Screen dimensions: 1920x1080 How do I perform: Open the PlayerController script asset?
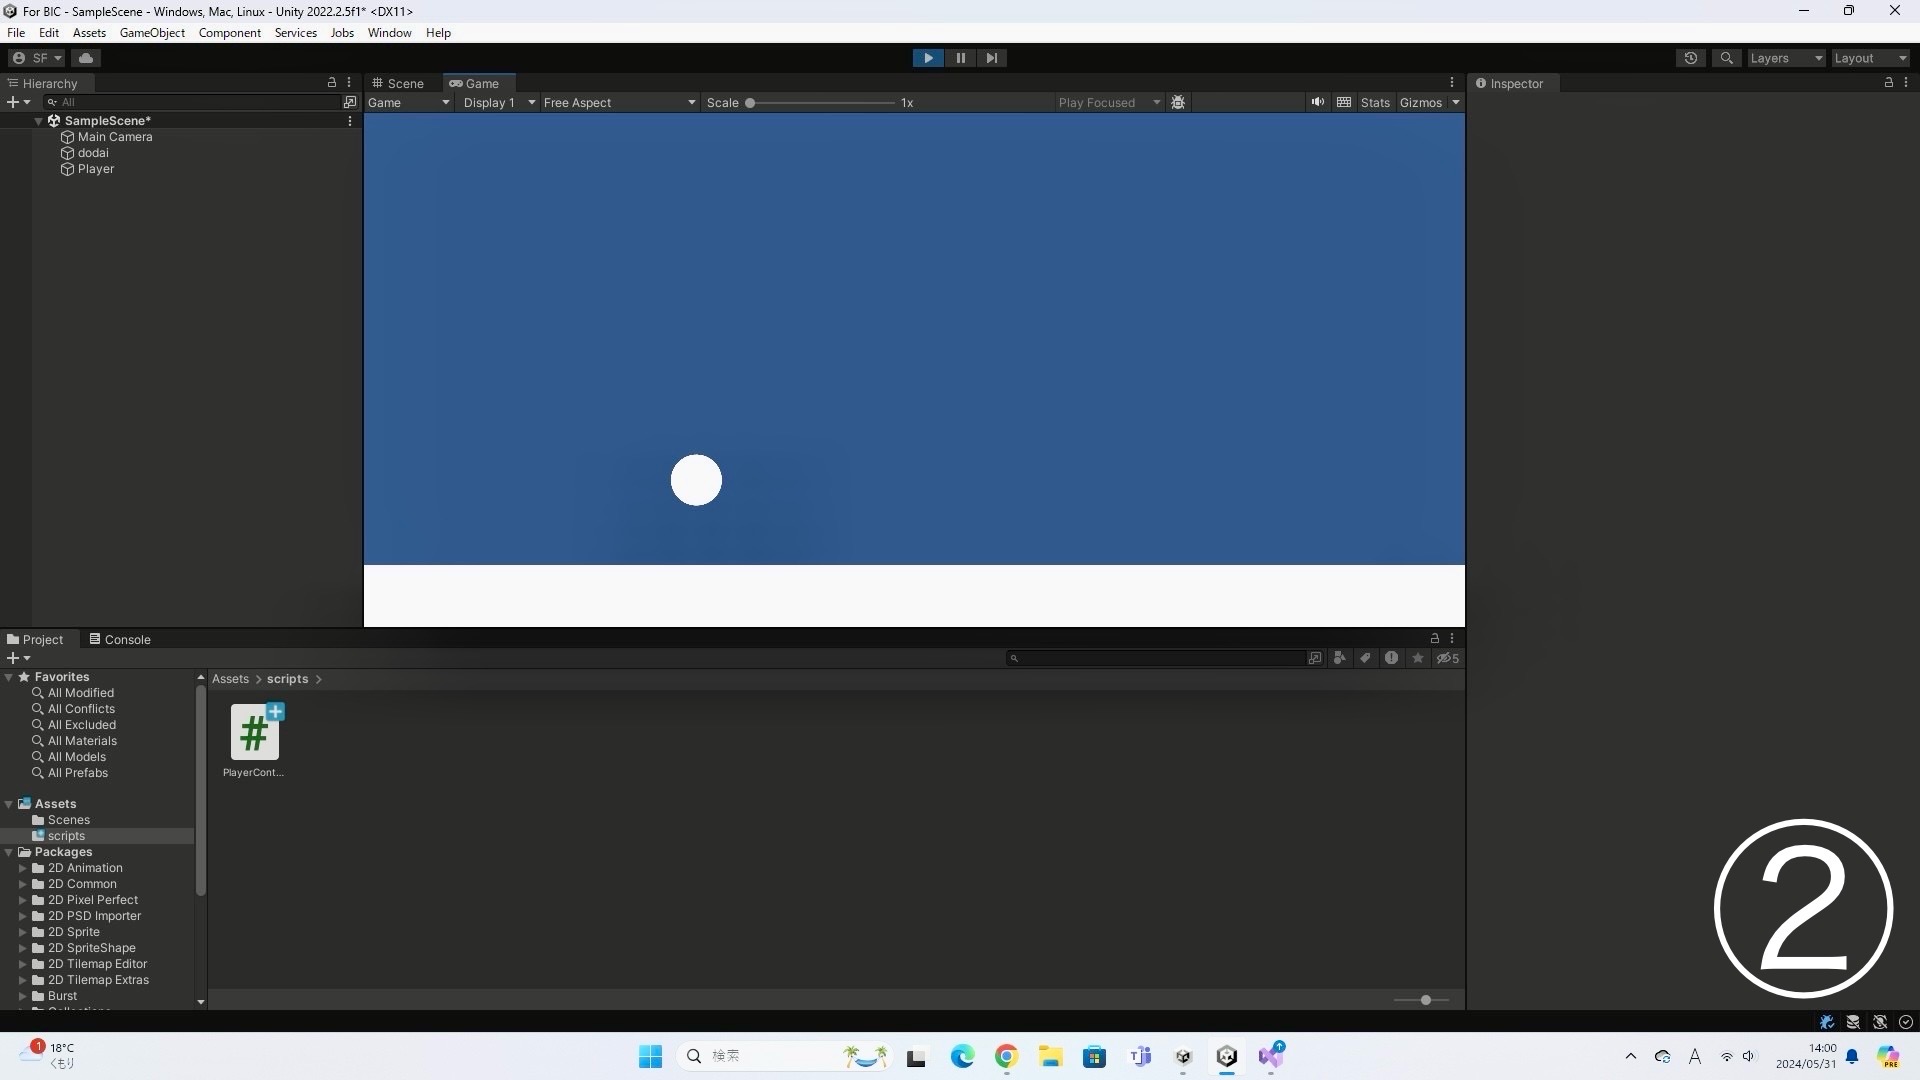[254, 734]
